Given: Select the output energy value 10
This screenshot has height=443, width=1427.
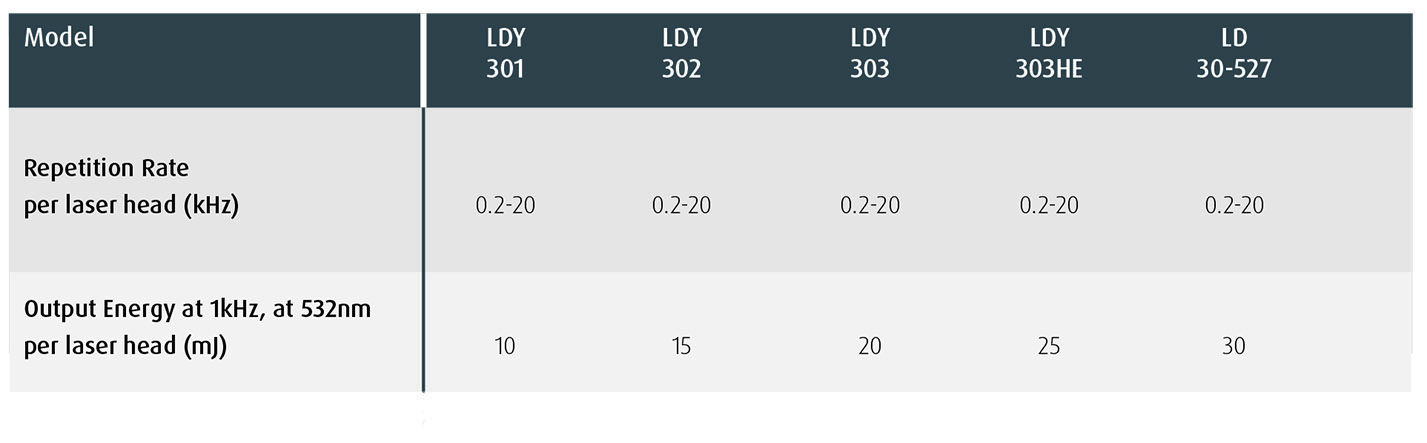Looking at the screenshot, I should [x=505, y=346].
